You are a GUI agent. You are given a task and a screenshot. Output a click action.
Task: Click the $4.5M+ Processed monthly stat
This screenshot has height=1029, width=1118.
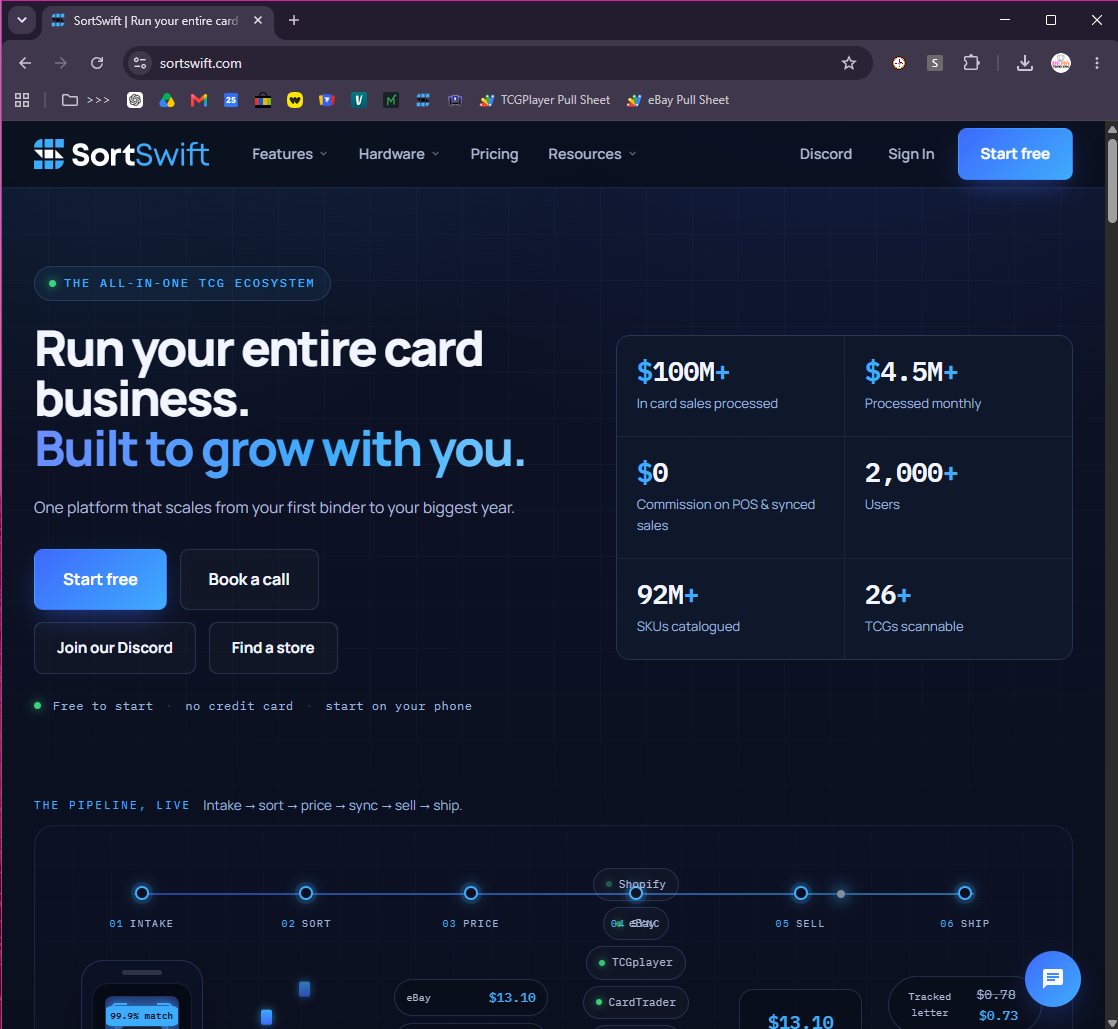tap(958, 386)
